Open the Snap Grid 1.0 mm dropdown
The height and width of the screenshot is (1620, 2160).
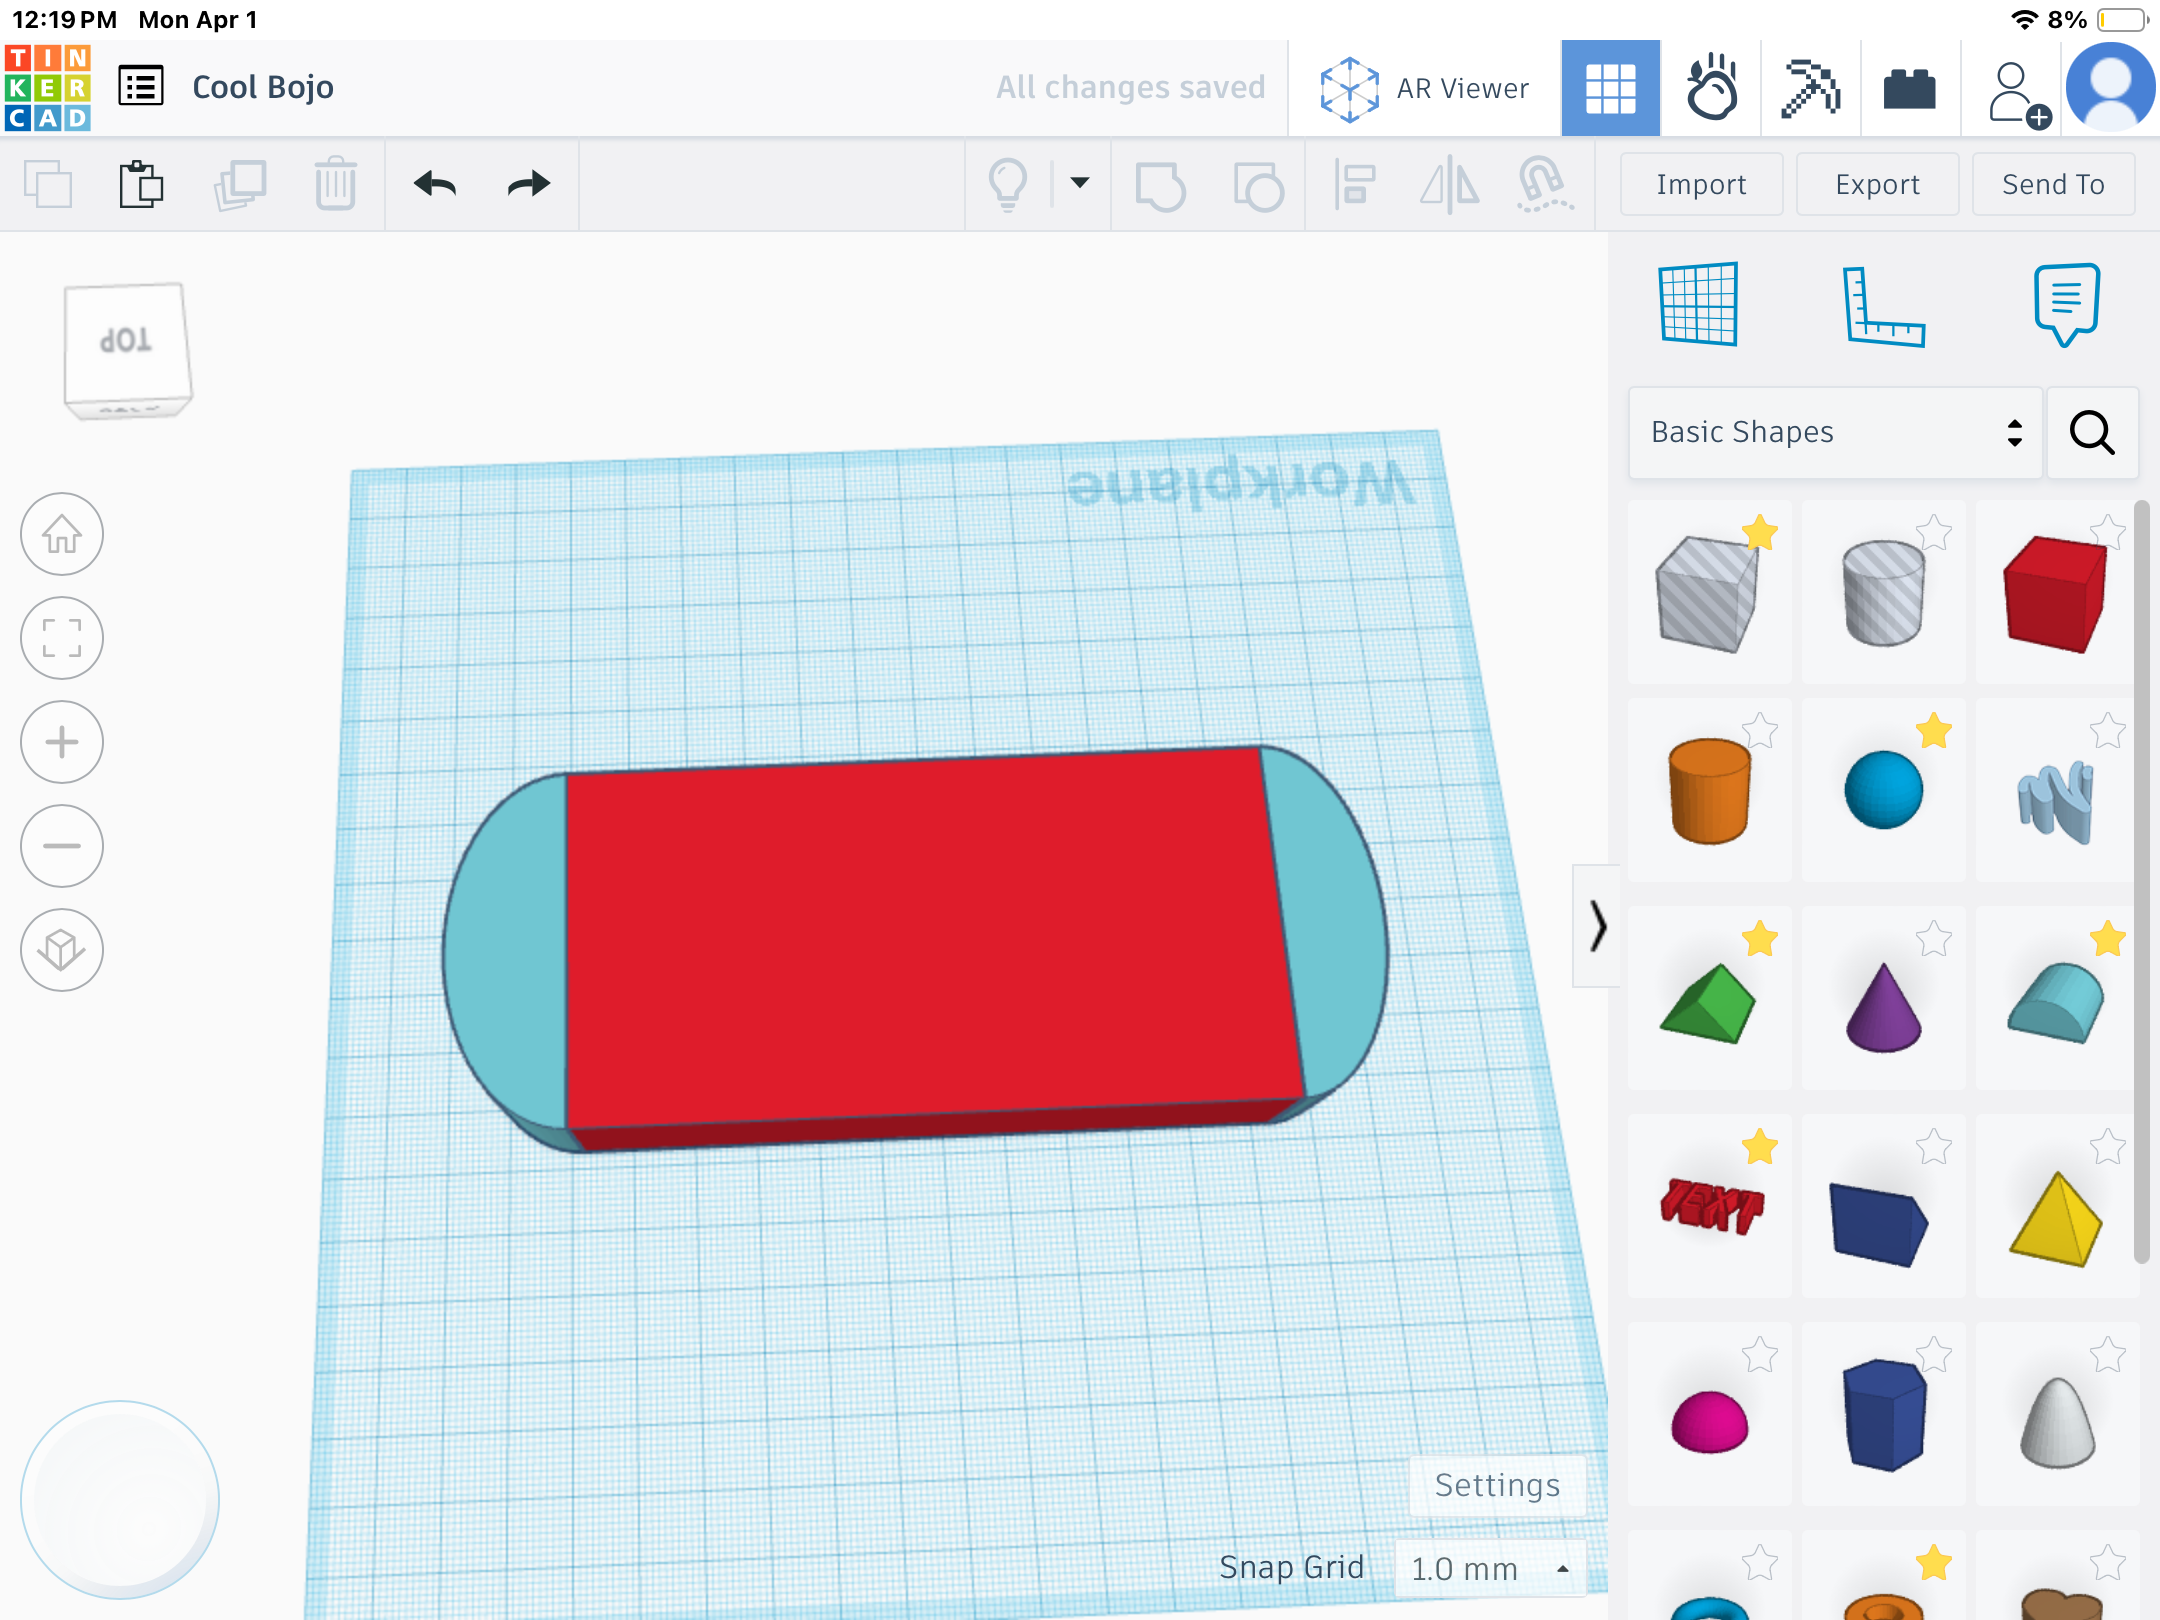pyautogui.click(x=1490, y=1568)
